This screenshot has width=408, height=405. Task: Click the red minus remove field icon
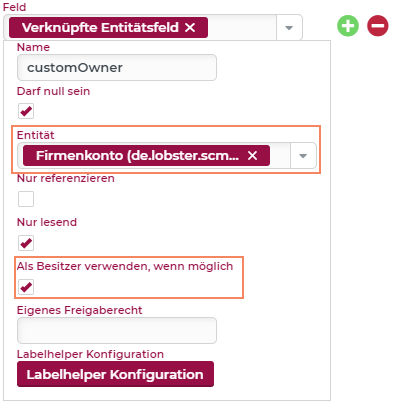click(378, 26)
